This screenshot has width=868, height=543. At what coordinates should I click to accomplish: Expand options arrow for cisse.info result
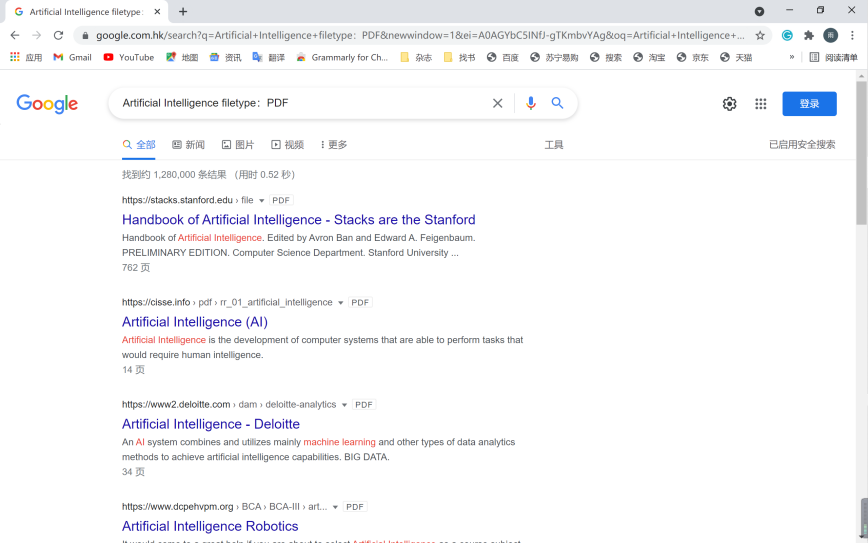pos(340,303)
